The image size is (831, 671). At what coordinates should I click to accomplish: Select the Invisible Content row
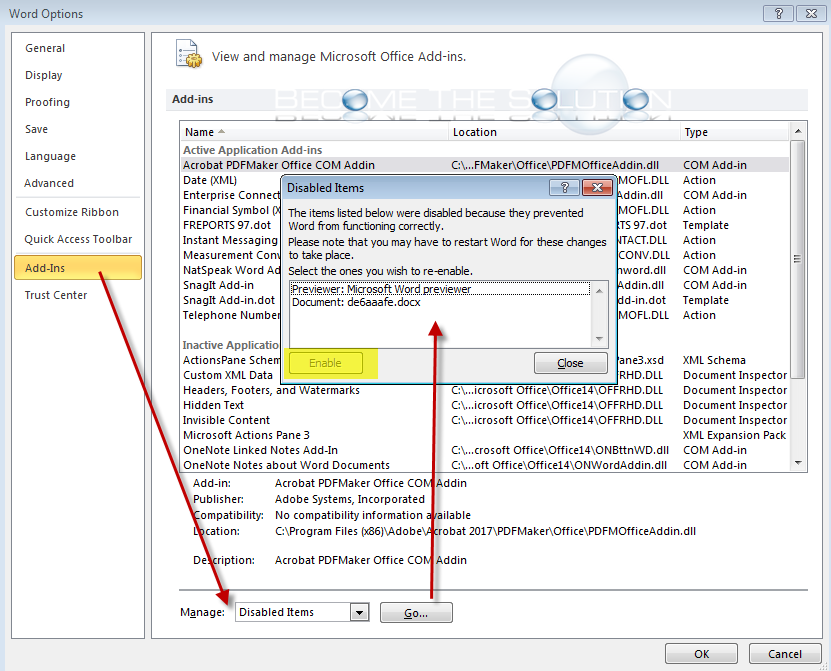[x=484, y=420]
